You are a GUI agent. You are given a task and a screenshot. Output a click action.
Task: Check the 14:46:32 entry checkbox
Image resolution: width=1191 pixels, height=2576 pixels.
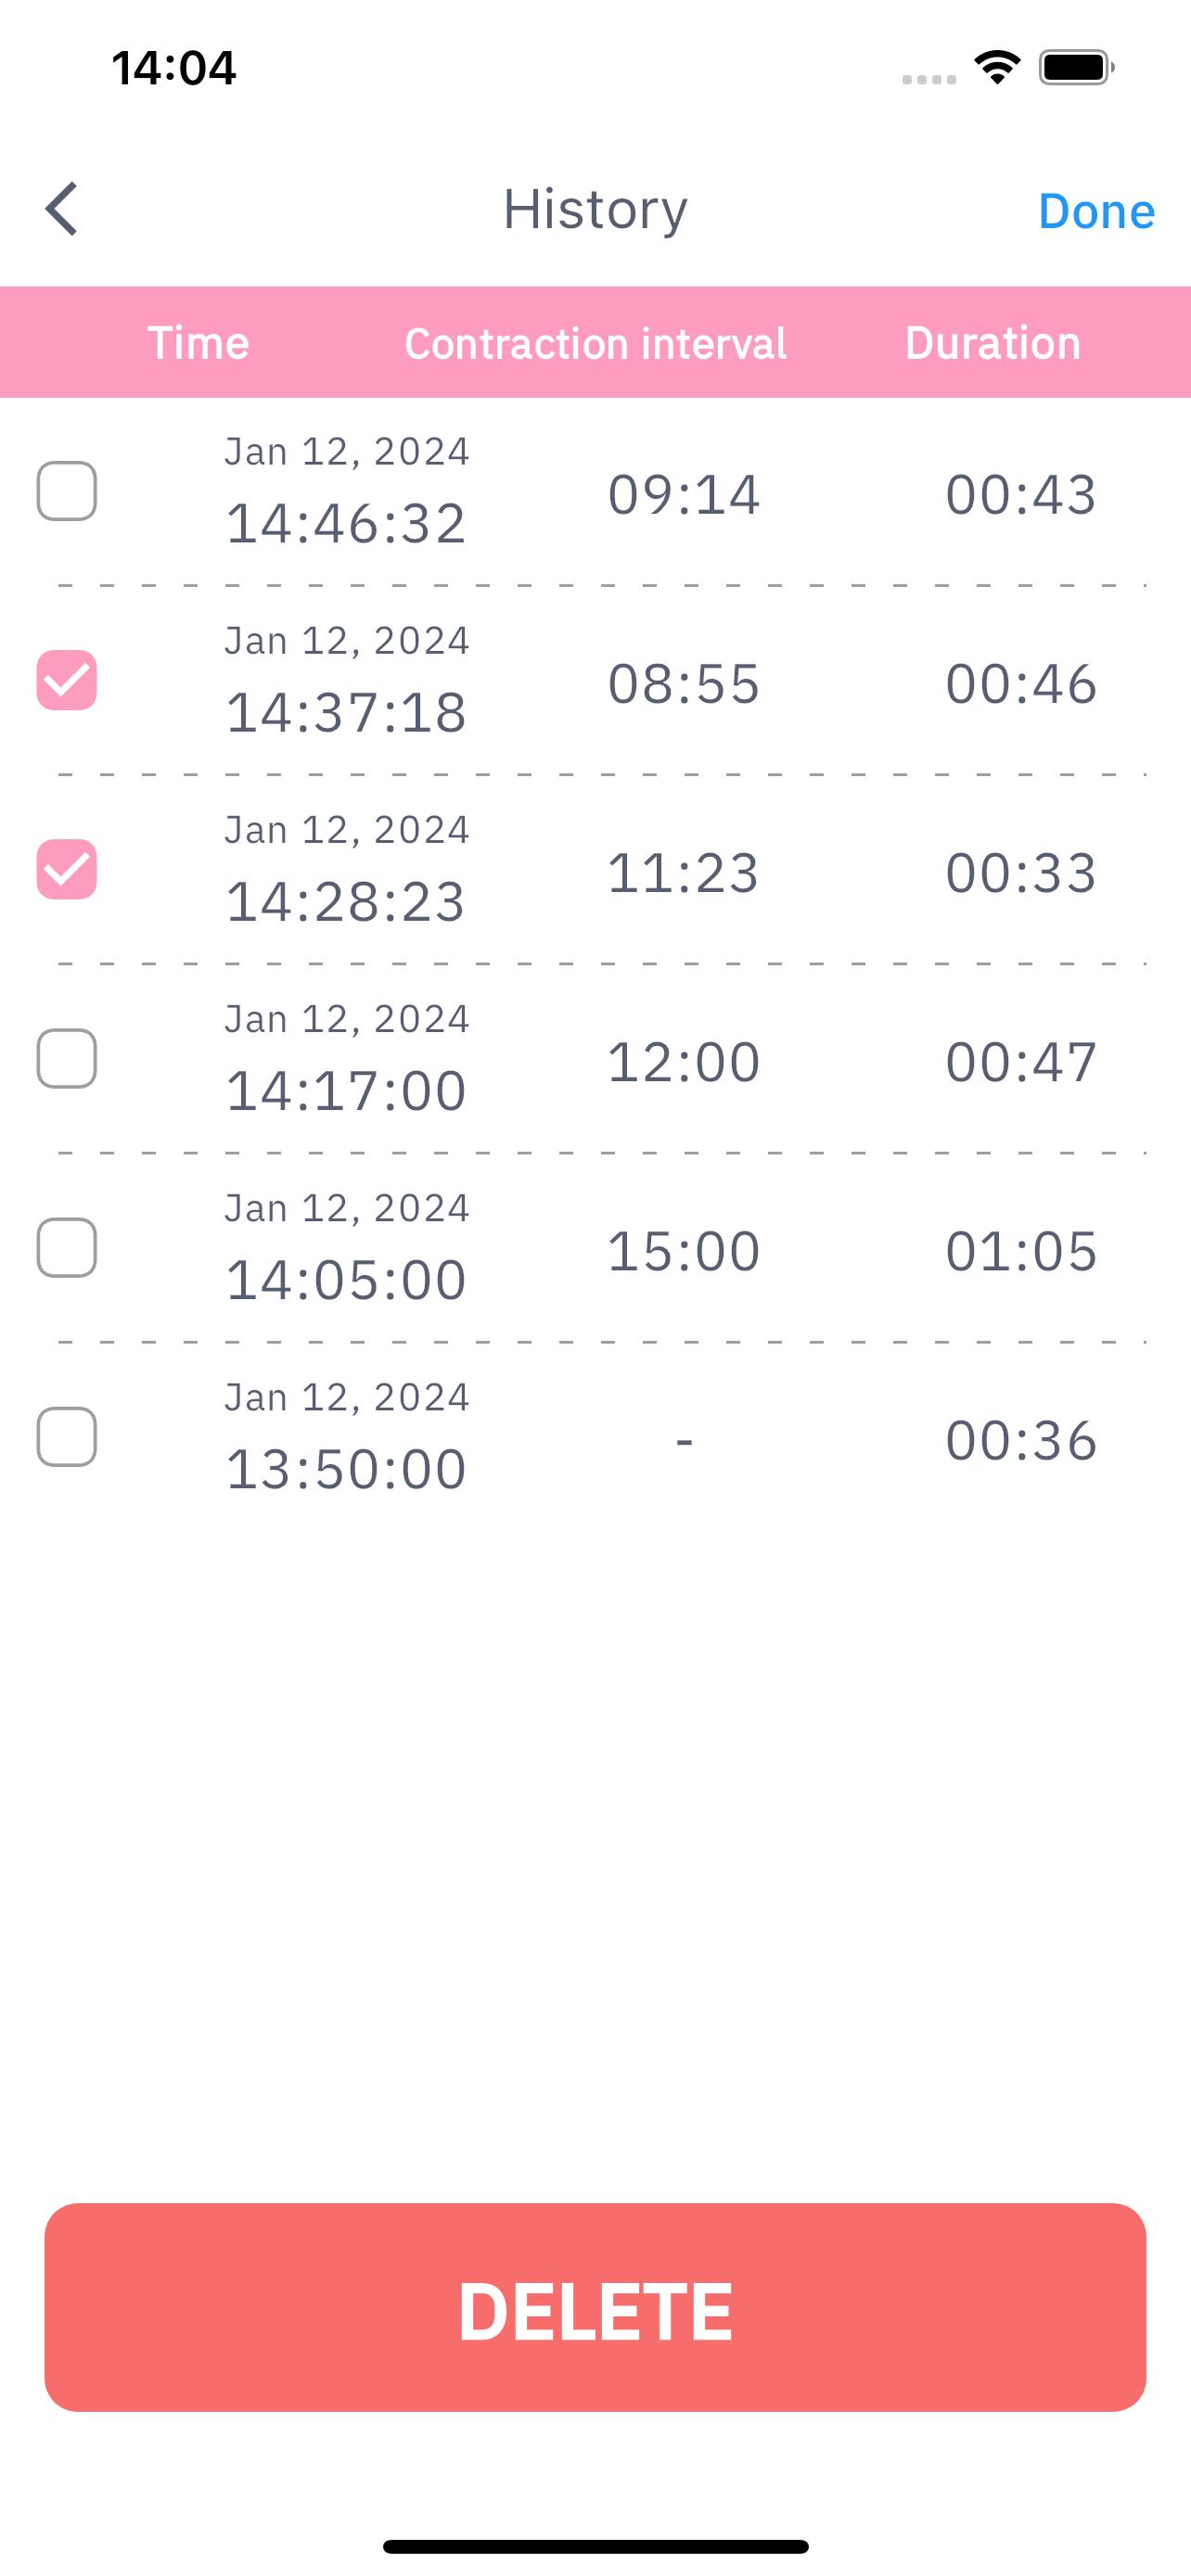point(67,491)
